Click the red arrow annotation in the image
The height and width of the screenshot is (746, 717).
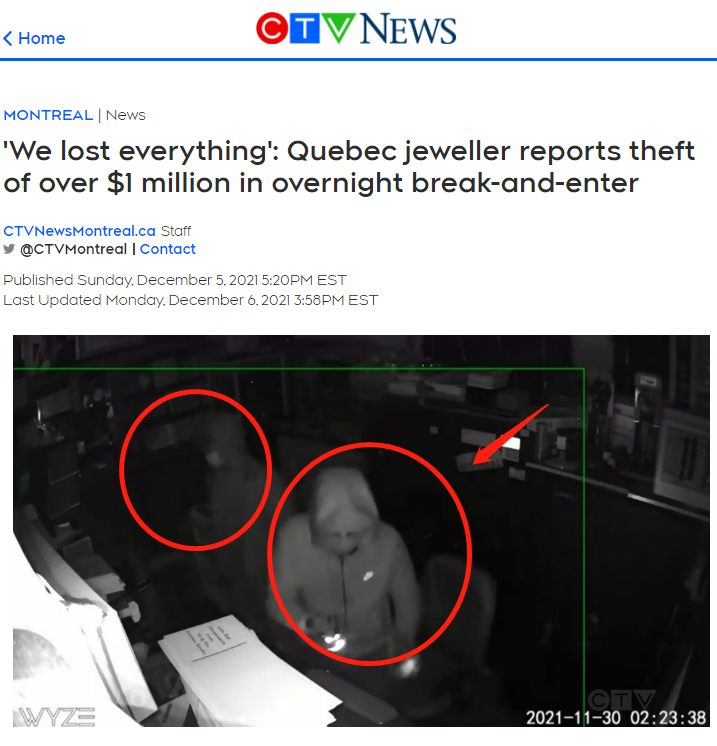click(510, 434)
